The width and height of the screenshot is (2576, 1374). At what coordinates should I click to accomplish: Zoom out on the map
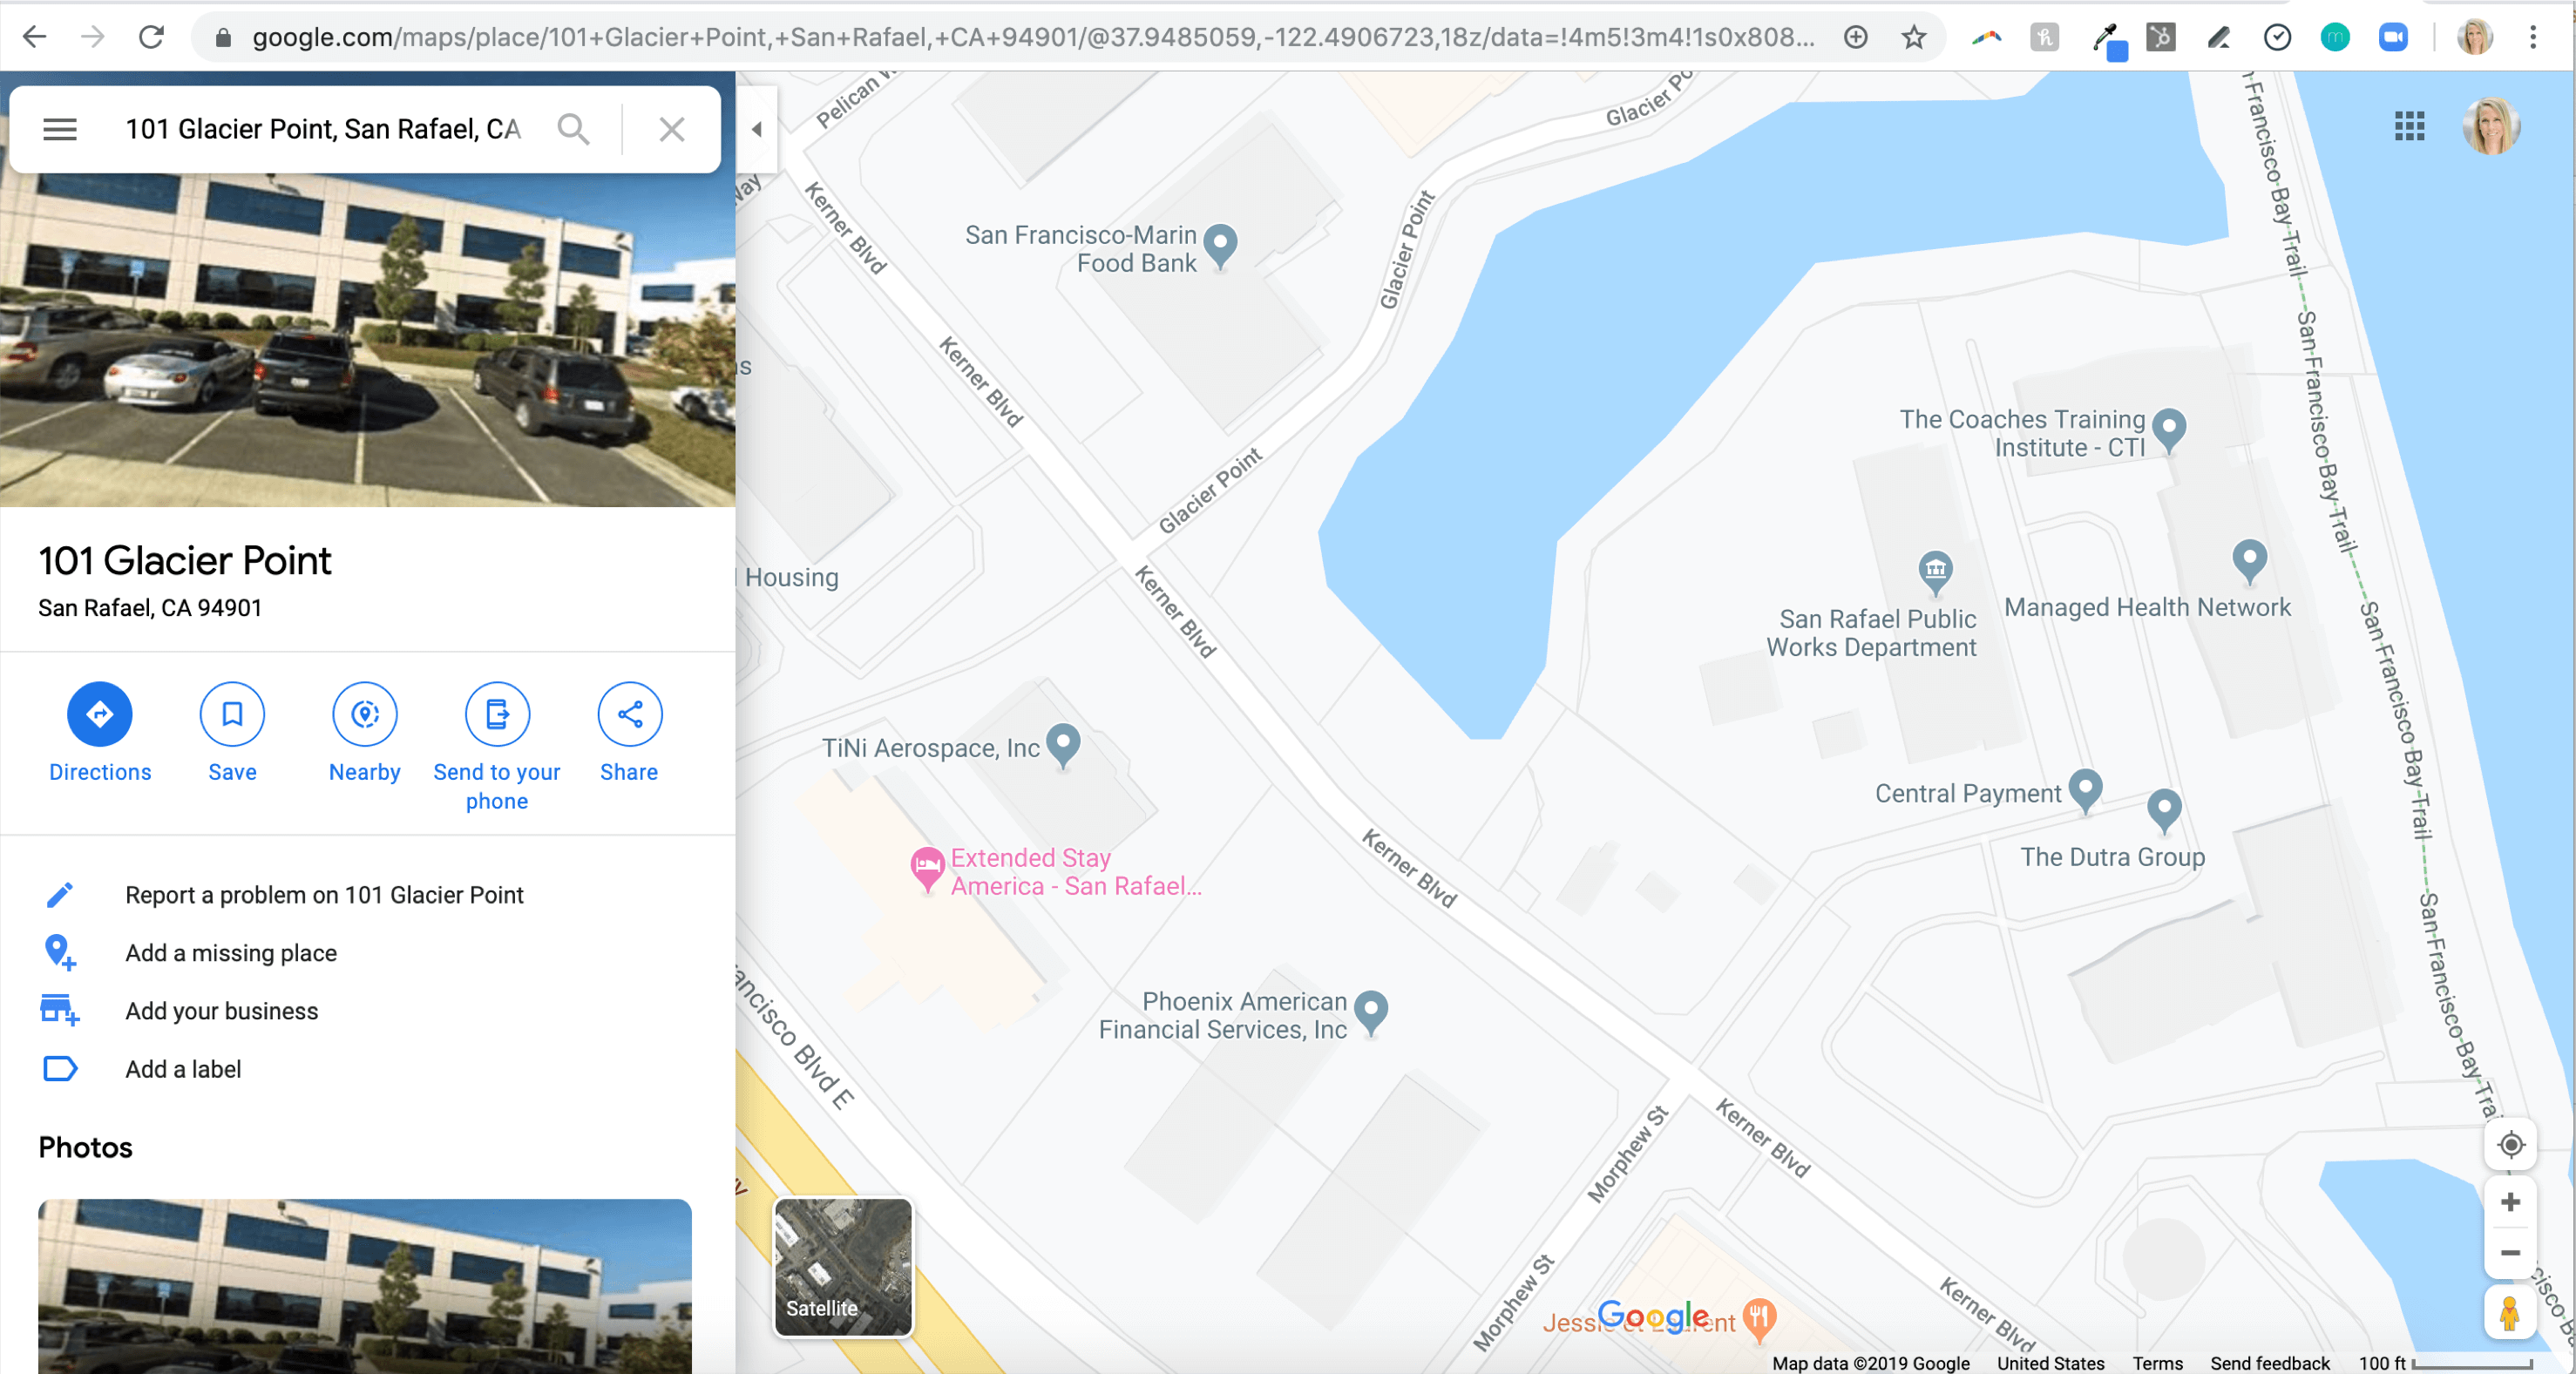2510,1252
